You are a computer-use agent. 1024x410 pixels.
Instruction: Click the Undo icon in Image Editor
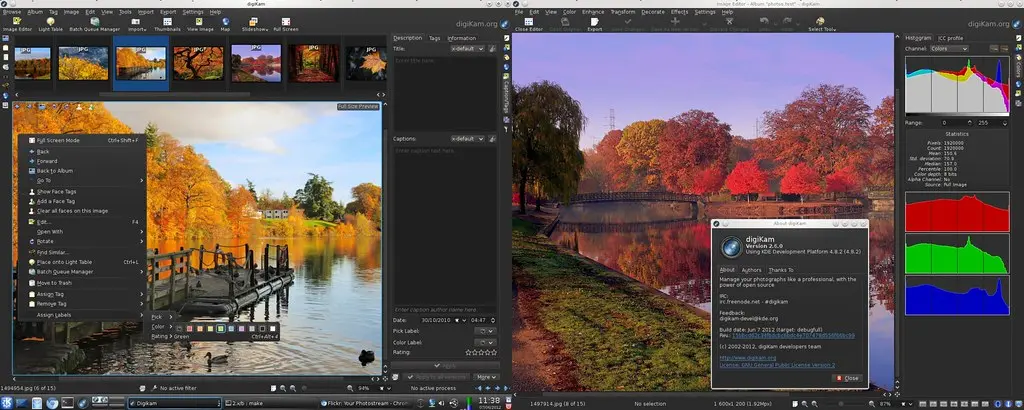click(764, 22)
